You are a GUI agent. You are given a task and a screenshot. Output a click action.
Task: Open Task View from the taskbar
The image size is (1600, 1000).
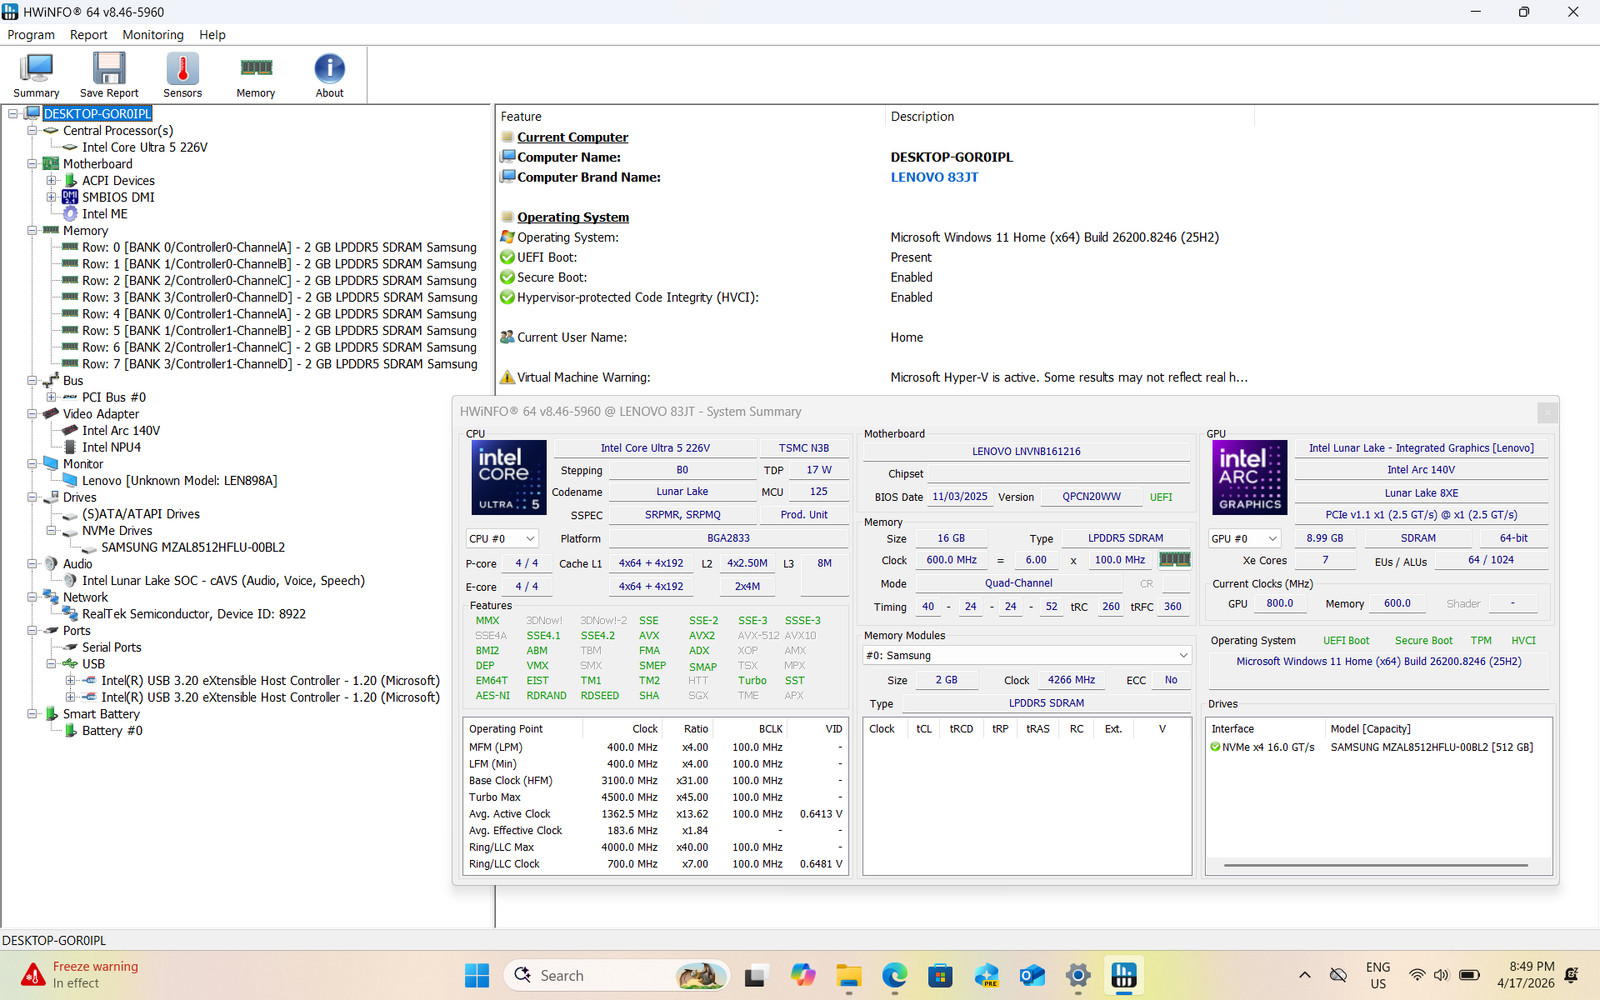click(755, 975)
